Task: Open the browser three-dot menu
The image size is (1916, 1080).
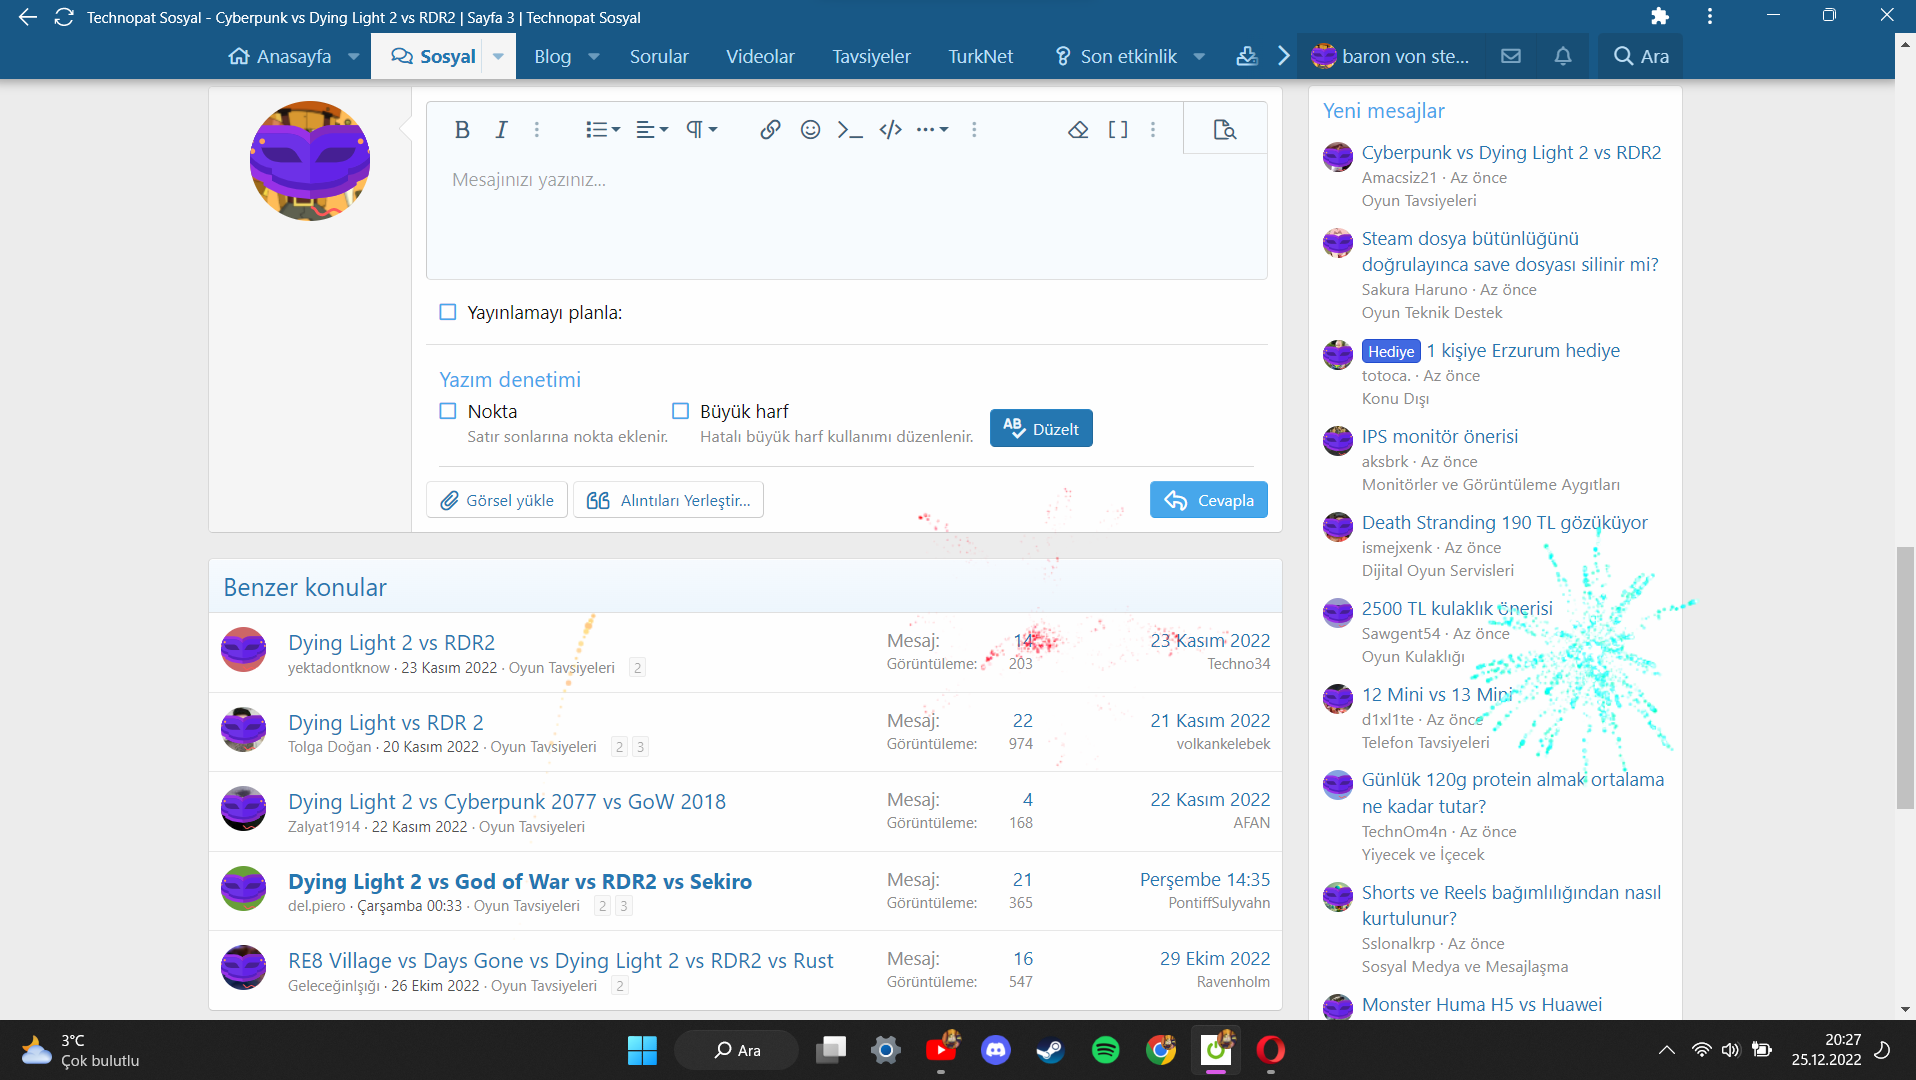Action: click(x=1710, y=16)
